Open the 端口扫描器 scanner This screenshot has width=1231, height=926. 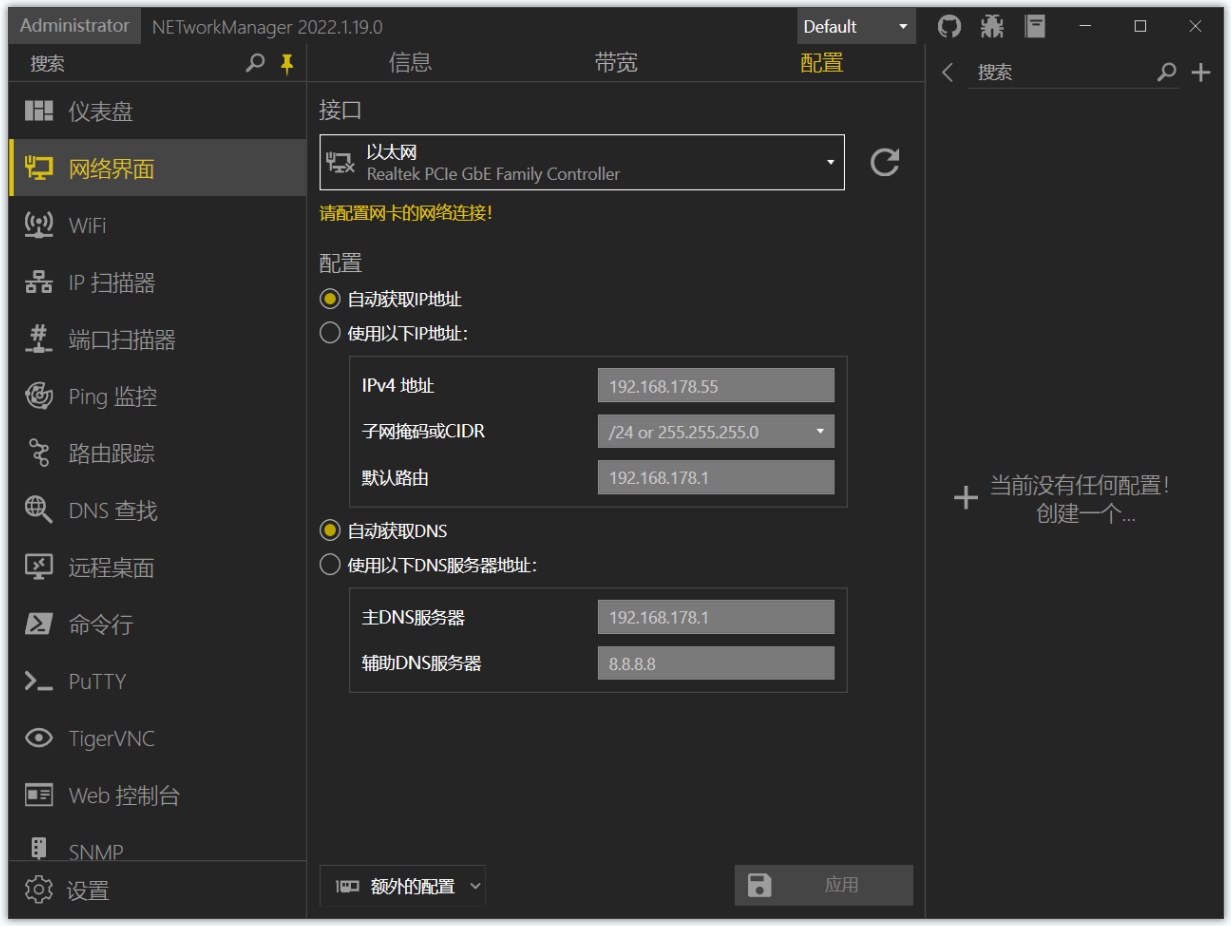[x=111, y=339]
